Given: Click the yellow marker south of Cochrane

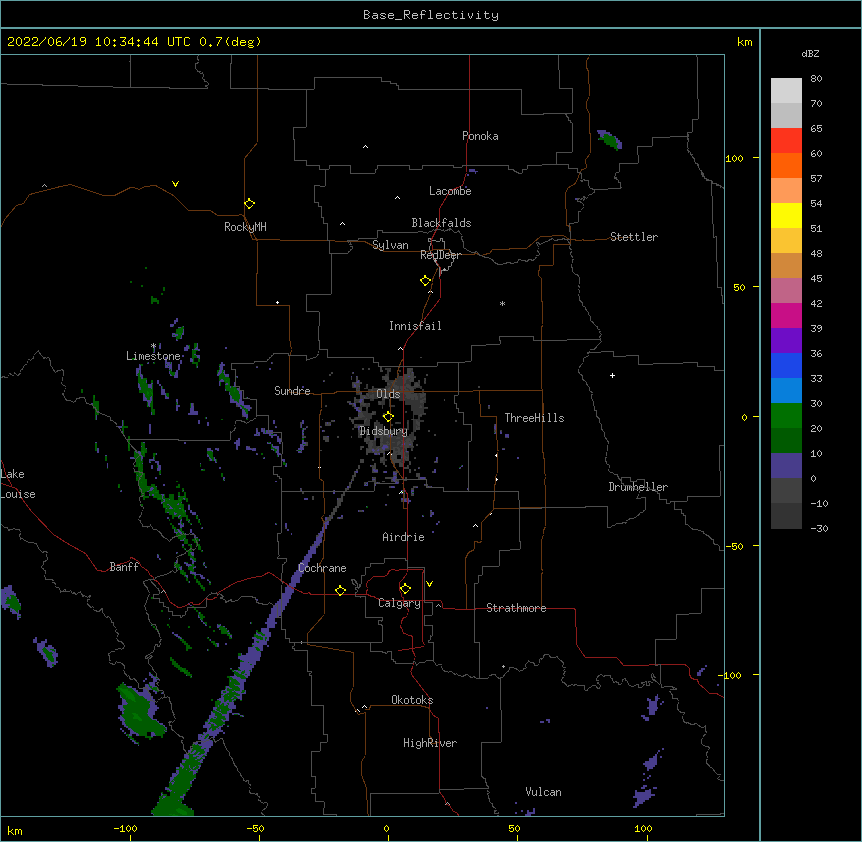Looking at the screenshot, I should pos(340,590).
